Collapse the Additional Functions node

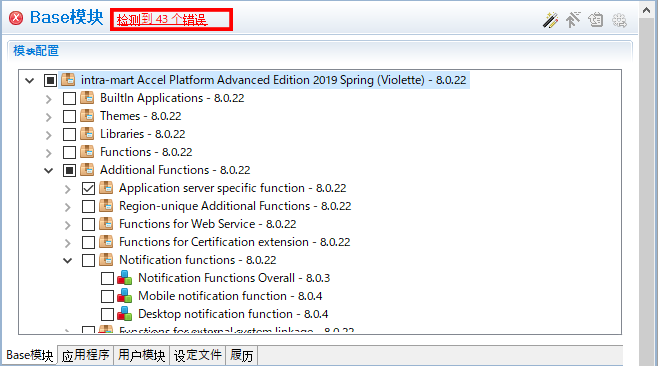[49, 170]
